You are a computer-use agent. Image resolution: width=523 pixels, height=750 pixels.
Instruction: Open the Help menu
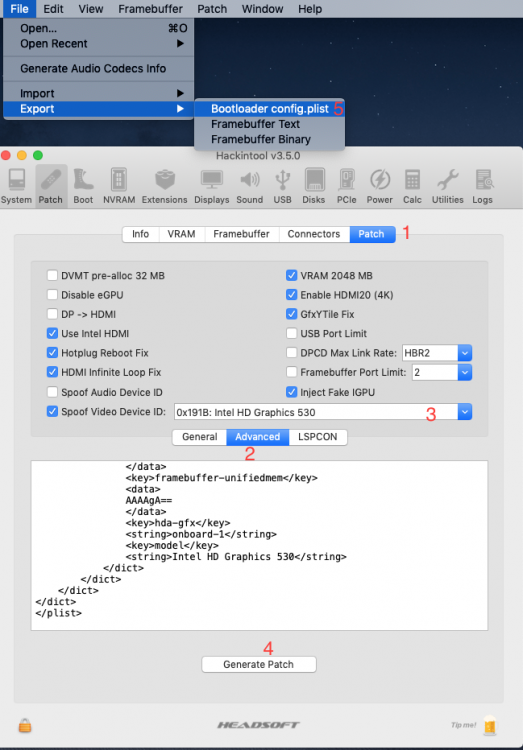pos(310,9)
